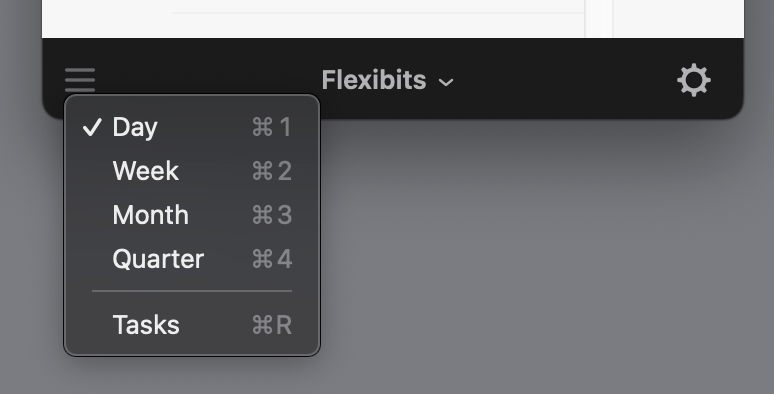Viewport: 774px width, 394px height.
Task: Open the hamburger view menu icon
Action: pos(80,80)
